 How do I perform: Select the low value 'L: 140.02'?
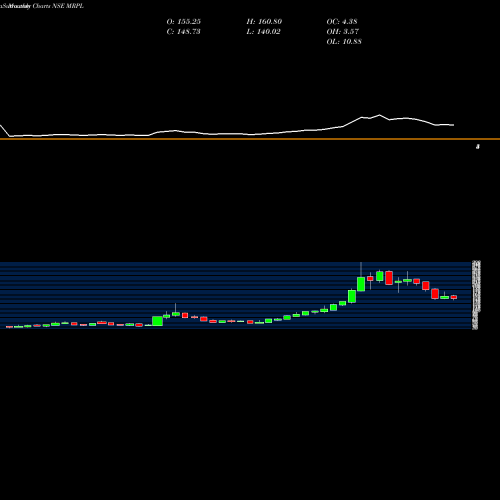pos(263,31)
